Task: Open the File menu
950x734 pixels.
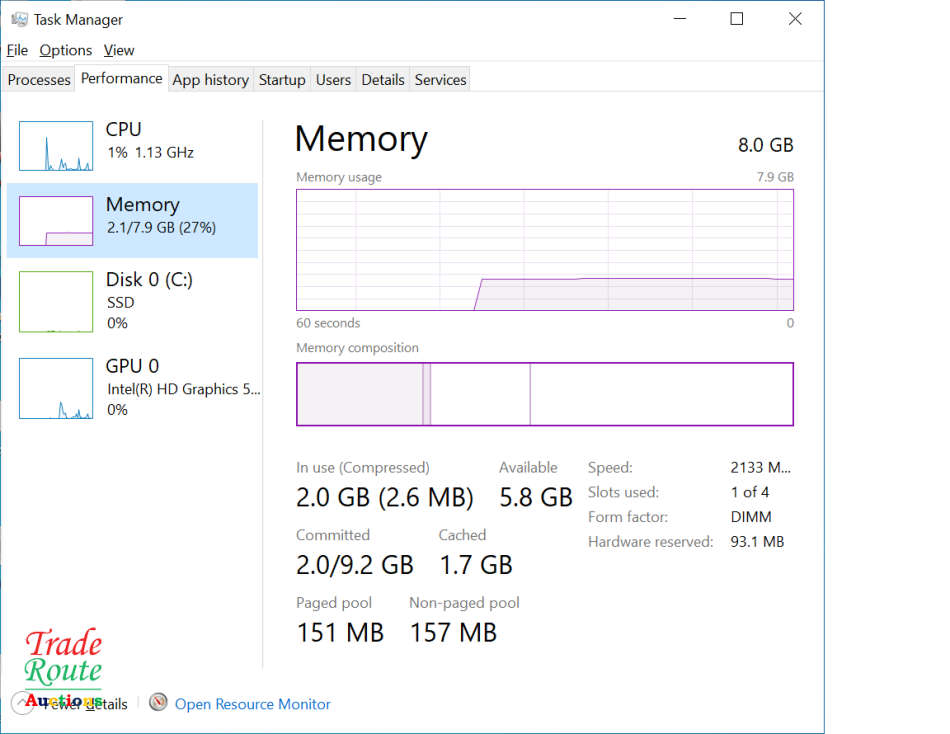Action: [17, 50]
